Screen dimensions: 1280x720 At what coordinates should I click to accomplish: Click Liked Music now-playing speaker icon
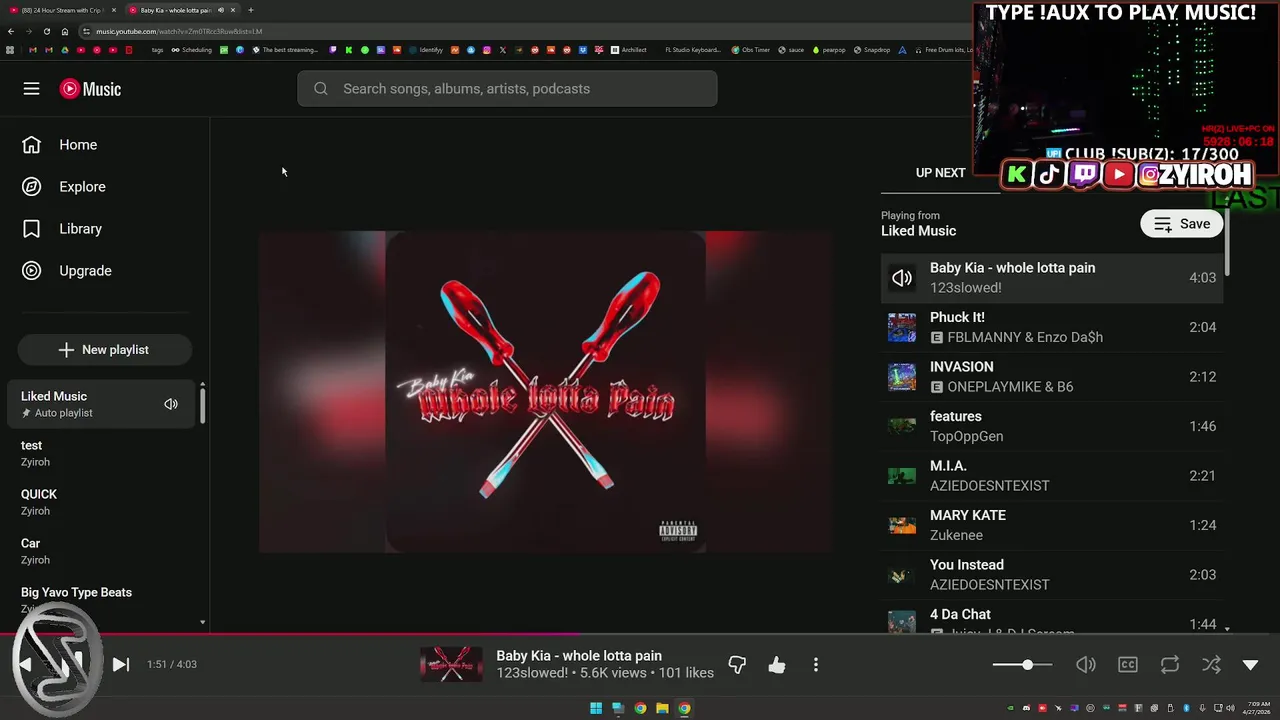coord(171,404)
